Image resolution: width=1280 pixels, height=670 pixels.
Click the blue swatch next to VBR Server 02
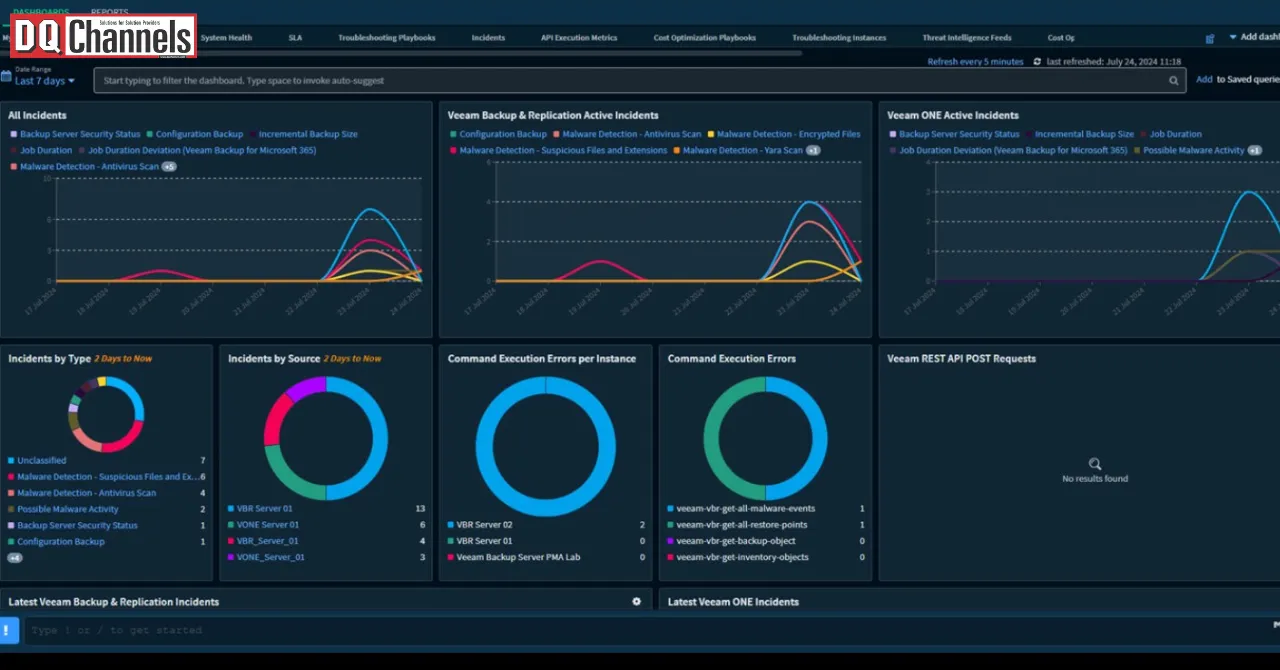click(451, 525)
